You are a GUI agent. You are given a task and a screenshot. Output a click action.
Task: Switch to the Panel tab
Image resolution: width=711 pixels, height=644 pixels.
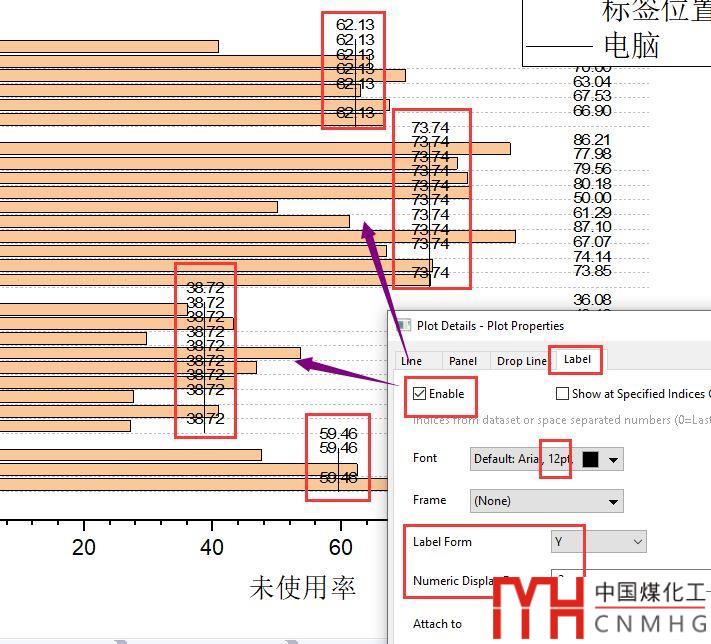coord(463,361)
